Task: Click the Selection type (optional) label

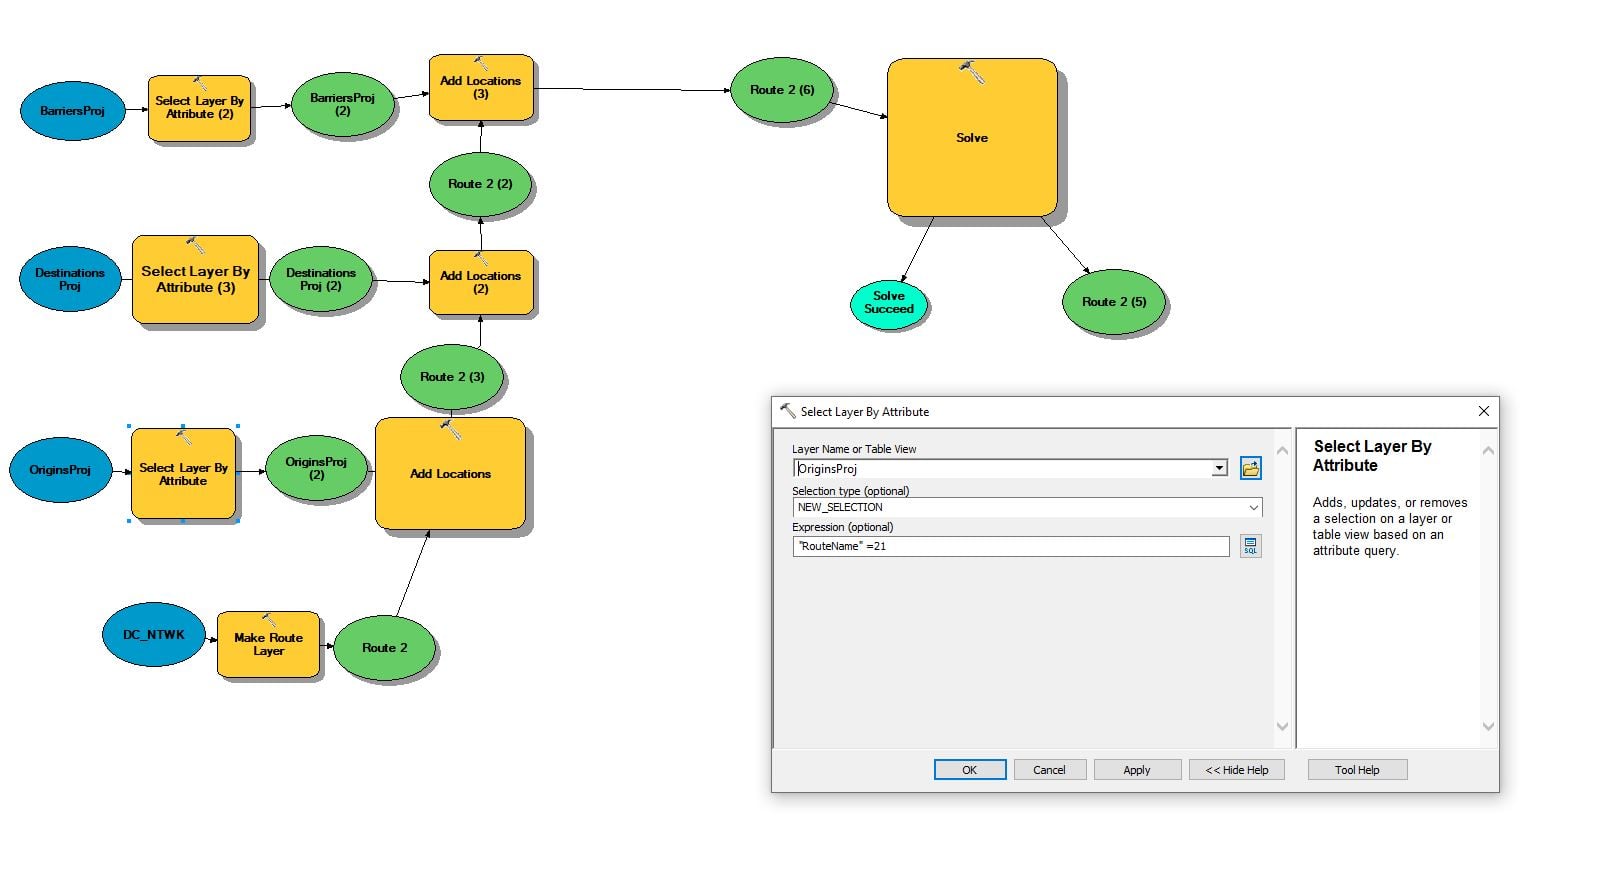Action: coord(851,491)
